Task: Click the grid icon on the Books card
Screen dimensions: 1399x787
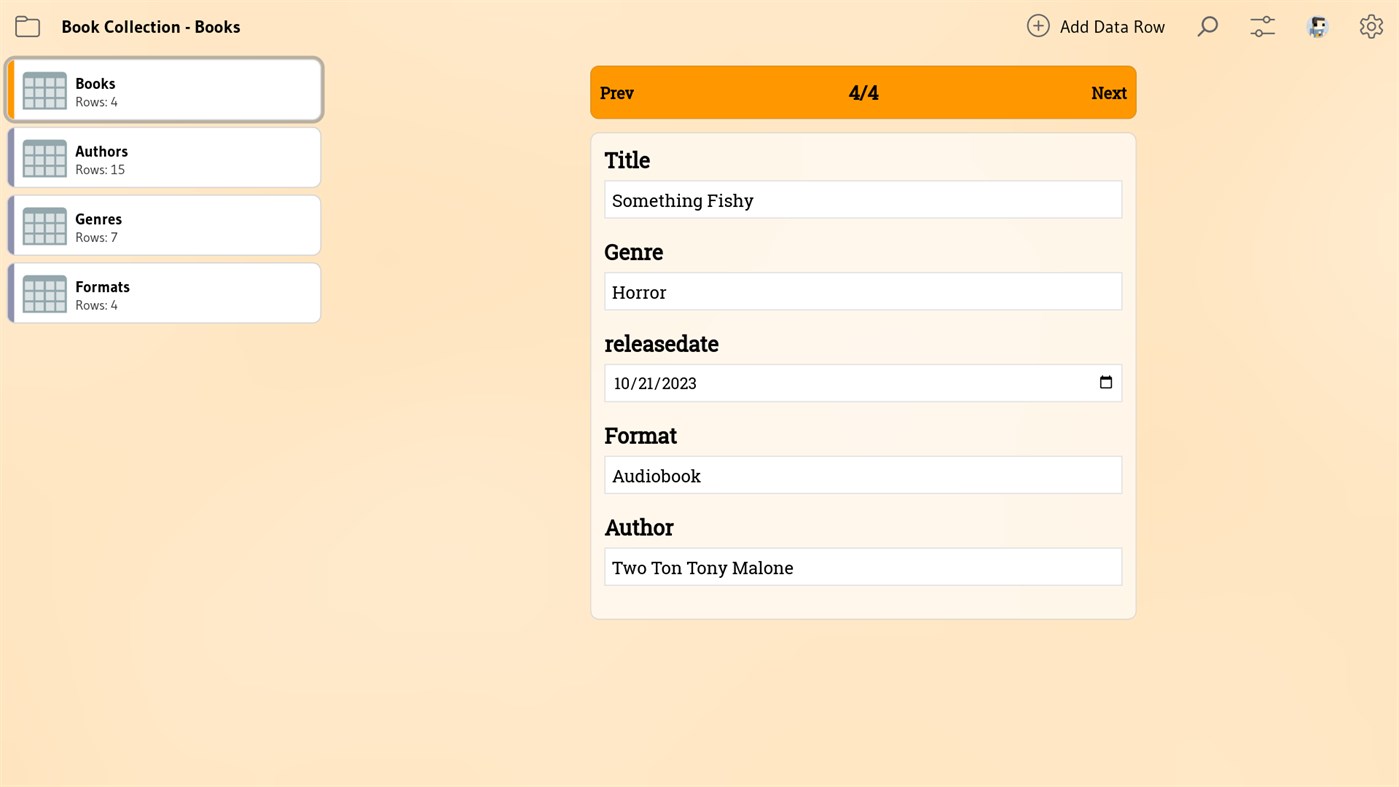Action: [44, 91]
